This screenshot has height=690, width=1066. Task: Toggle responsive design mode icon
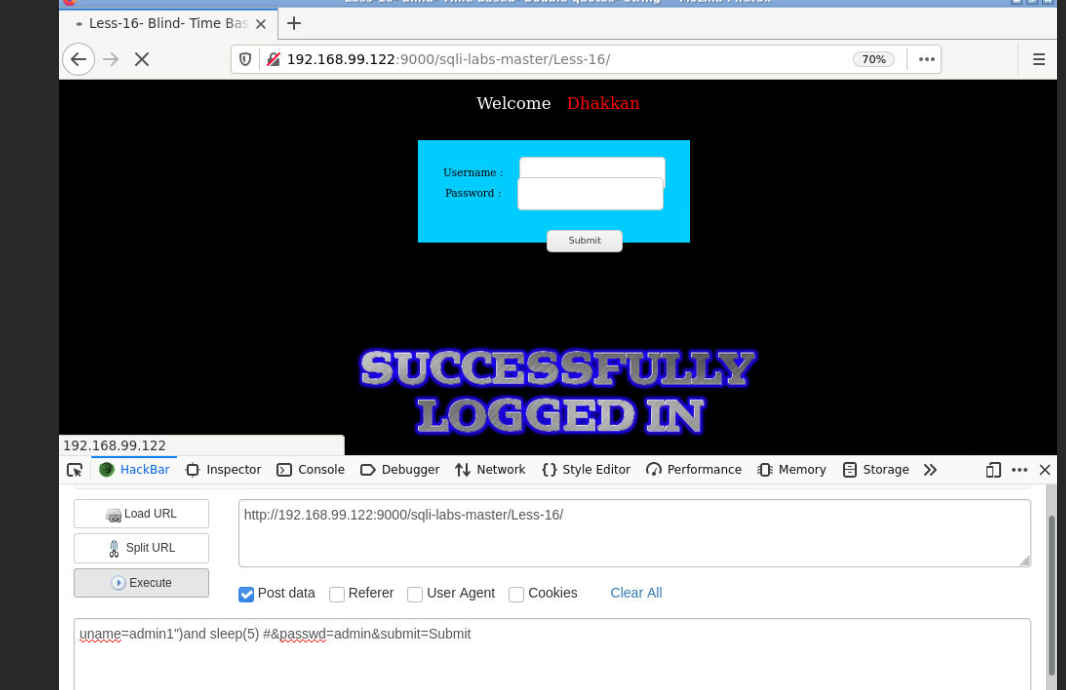(x=993, y=470)
